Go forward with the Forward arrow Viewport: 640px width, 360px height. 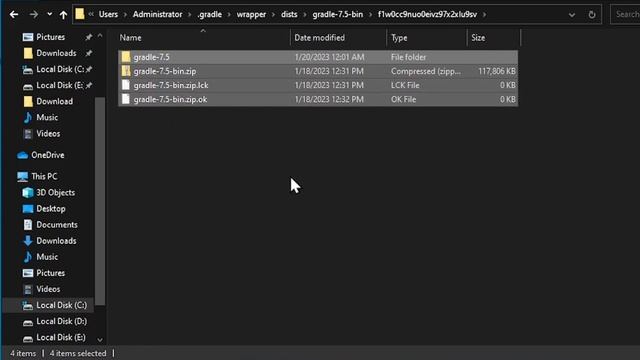33,15
